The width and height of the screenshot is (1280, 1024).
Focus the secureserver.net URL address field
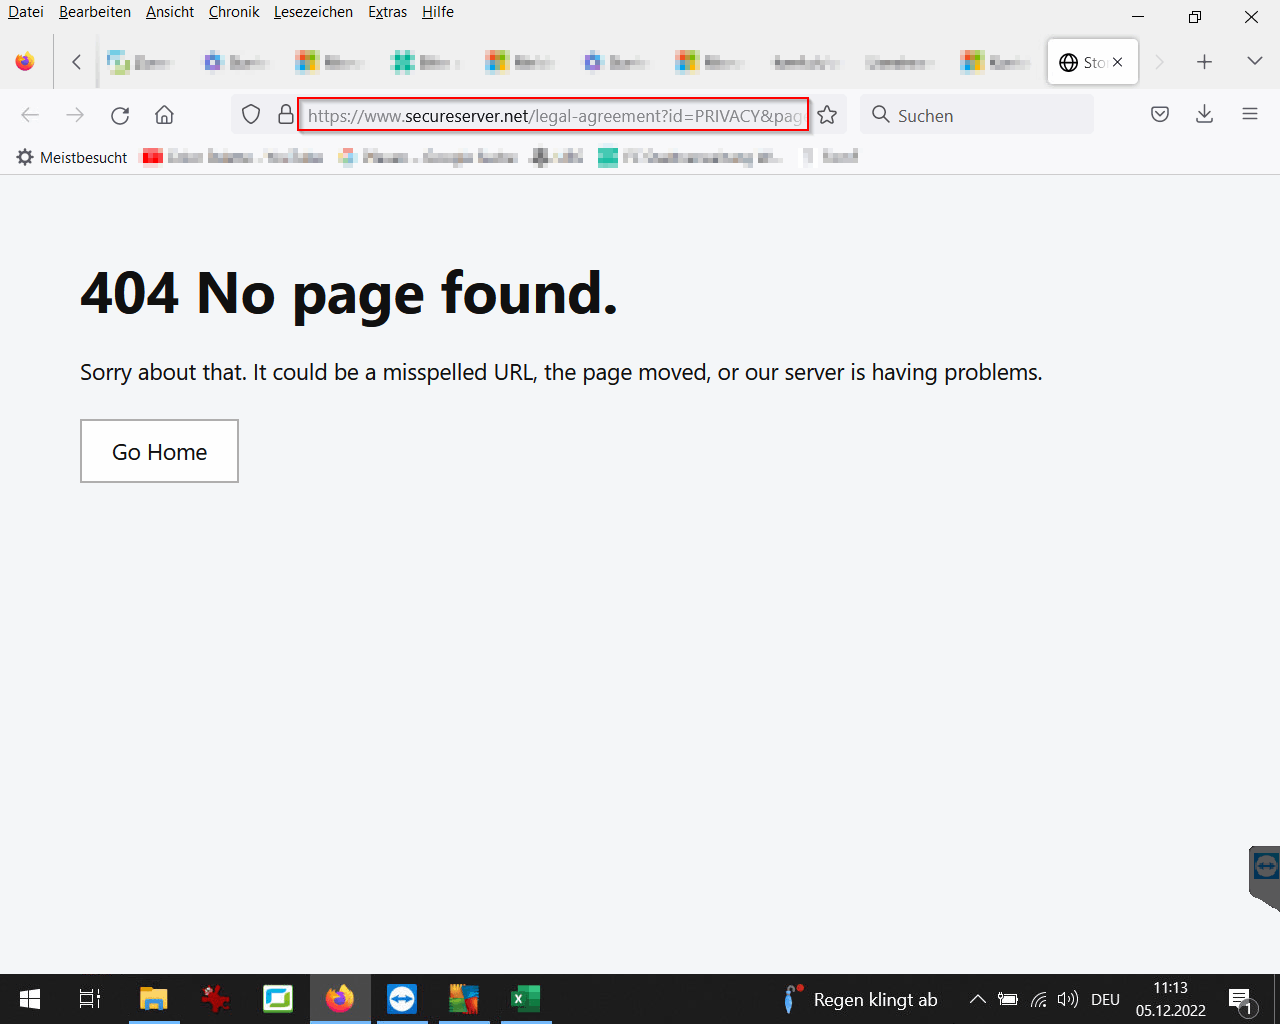click(553, 115)
